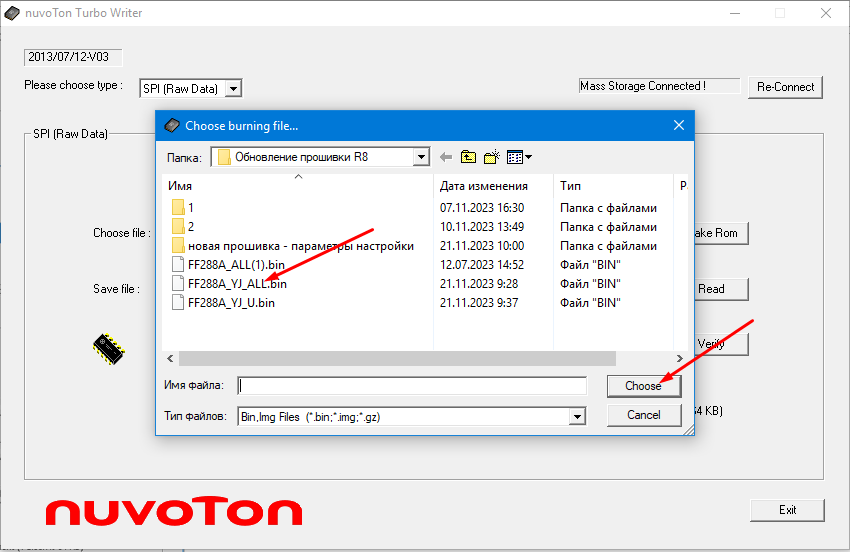Select the FF288A_ALL(1).bin file

(x=235, y=265)
